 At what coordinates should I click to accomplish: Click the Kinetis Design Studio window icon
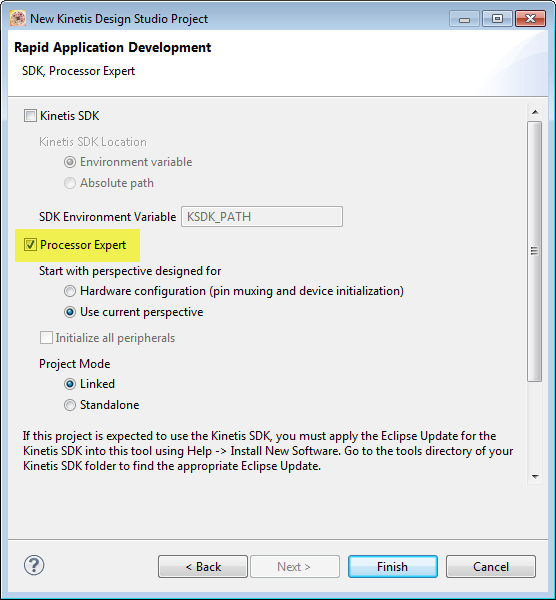pos(18,18)
